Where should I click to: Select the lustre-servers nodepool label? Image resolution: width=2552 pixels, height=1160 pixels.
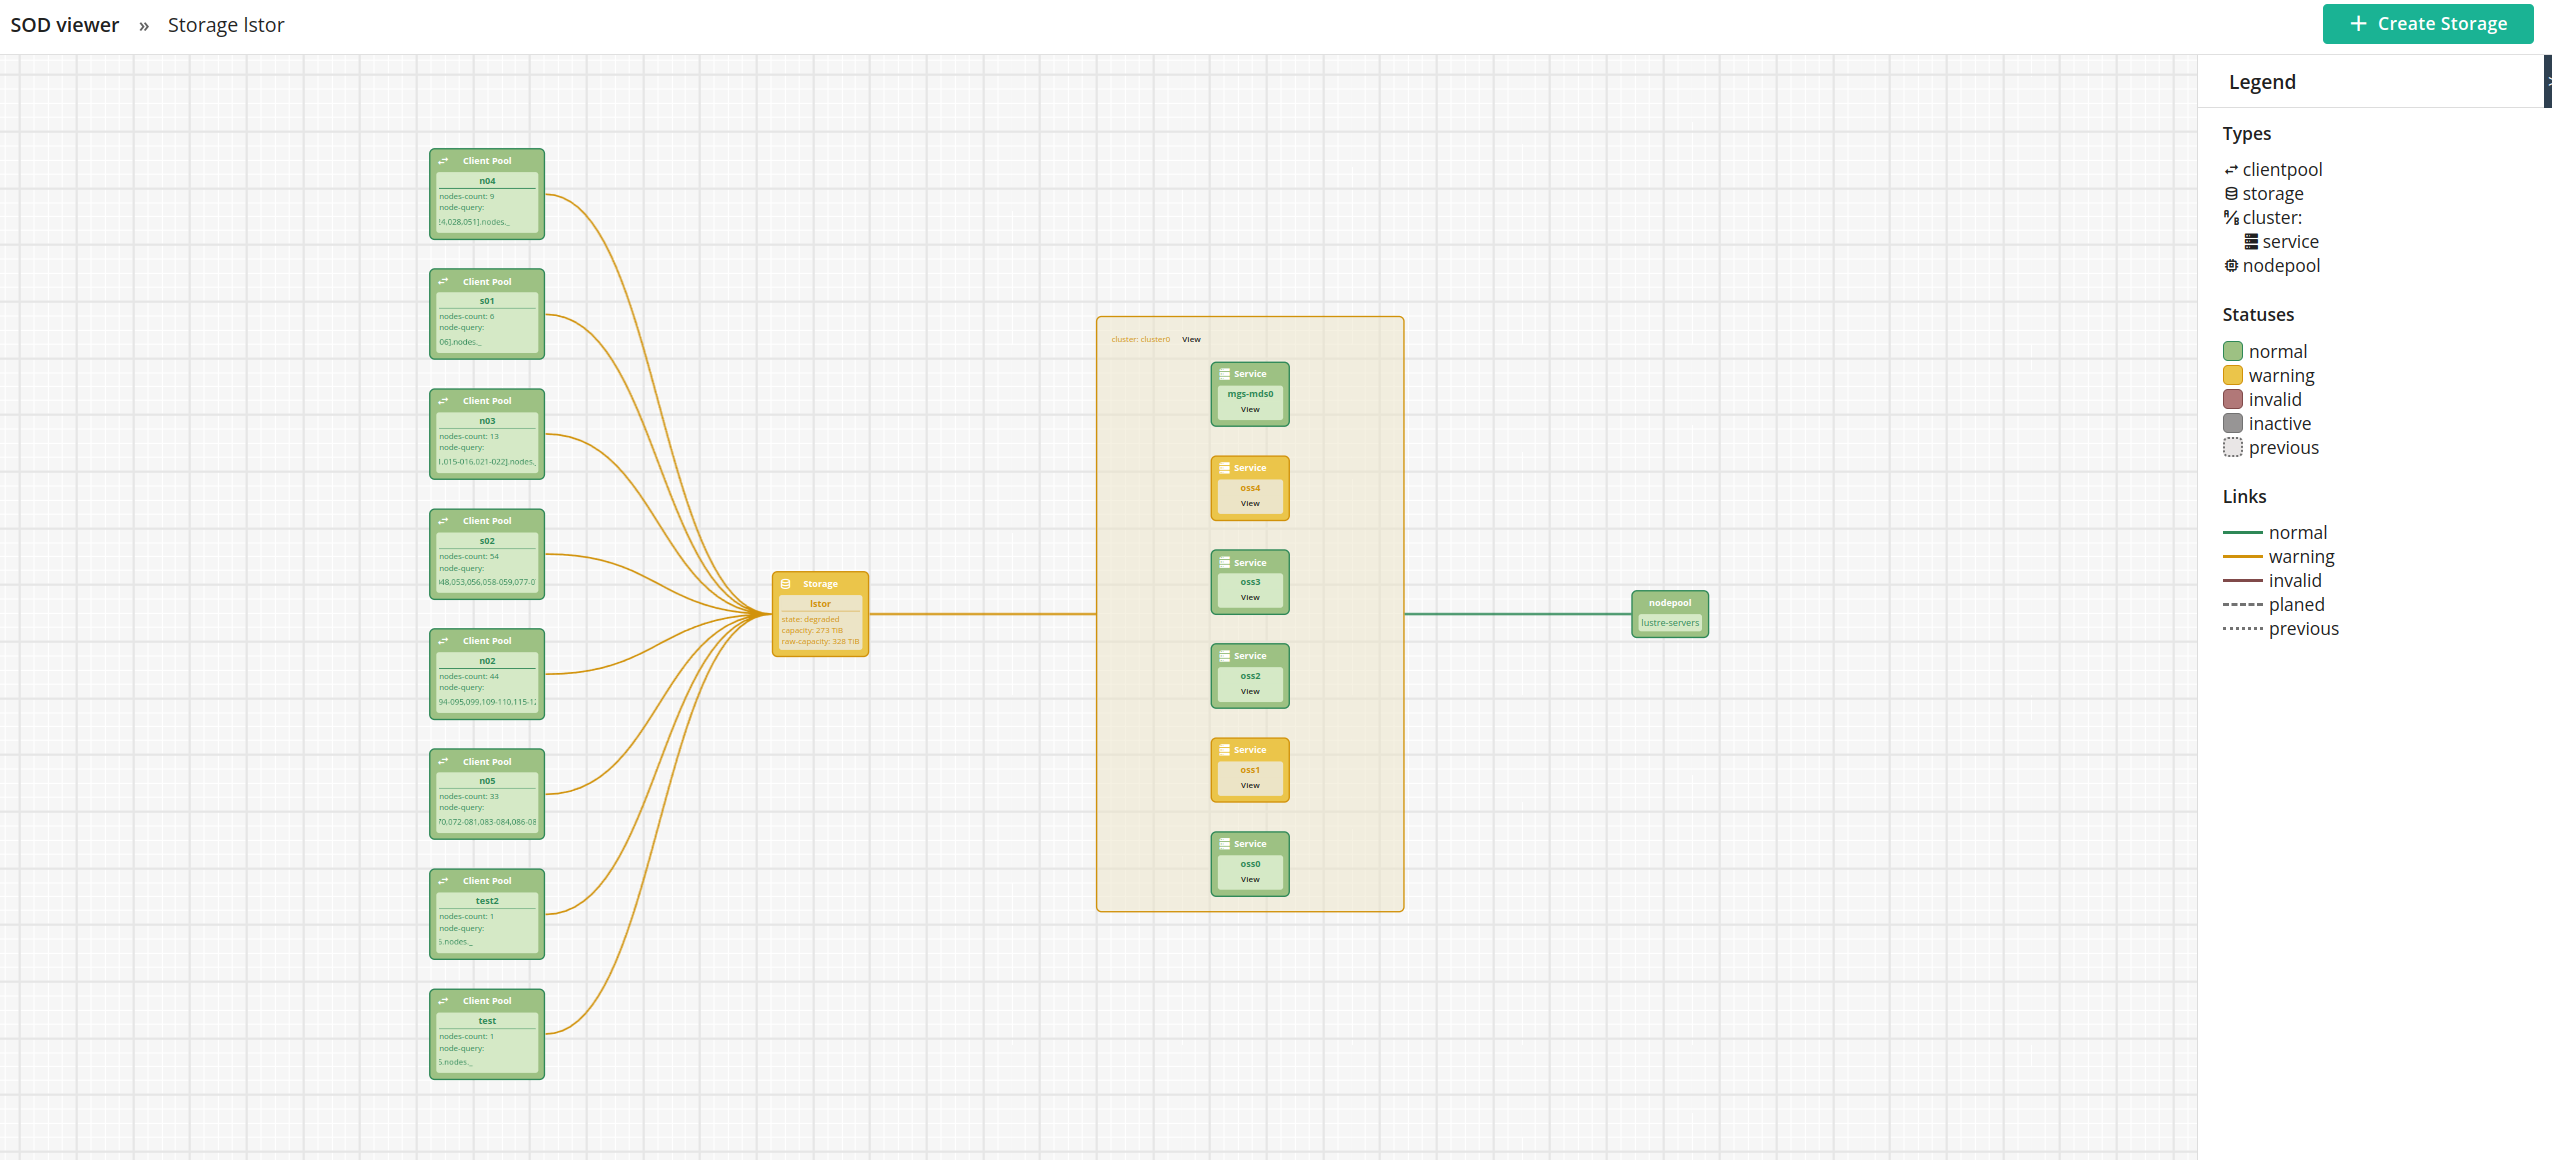coord(1670,623)
